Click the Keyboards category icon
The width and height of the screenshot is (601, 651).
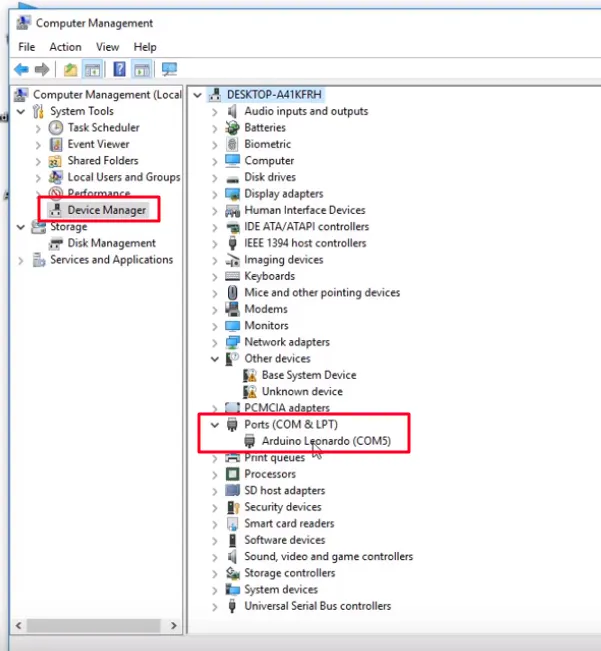232,277
